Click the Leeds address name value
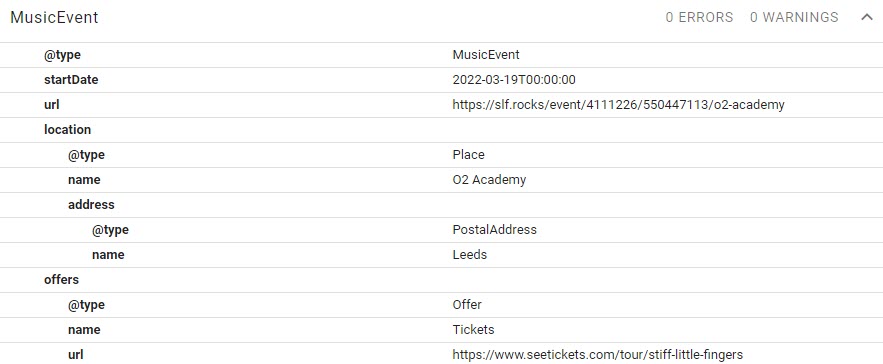Screen dimensions: 883x364 coord(470,255)
